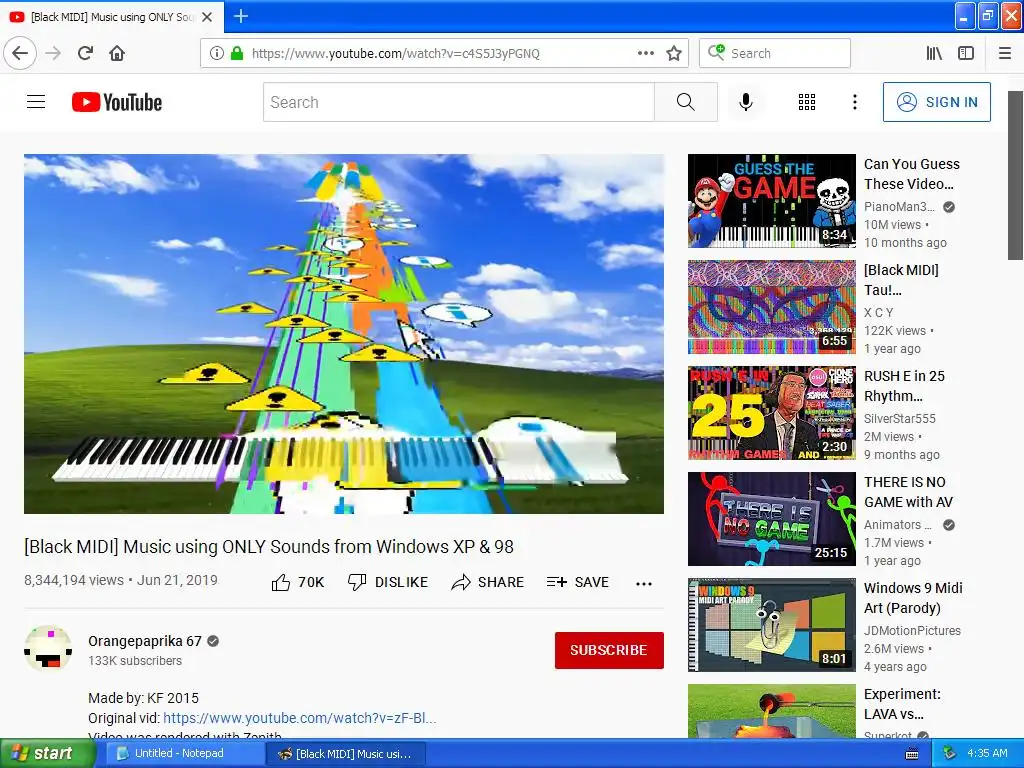Open the original vid YouTube link
Screen dimensions: 1024x768
click(300, 718)
